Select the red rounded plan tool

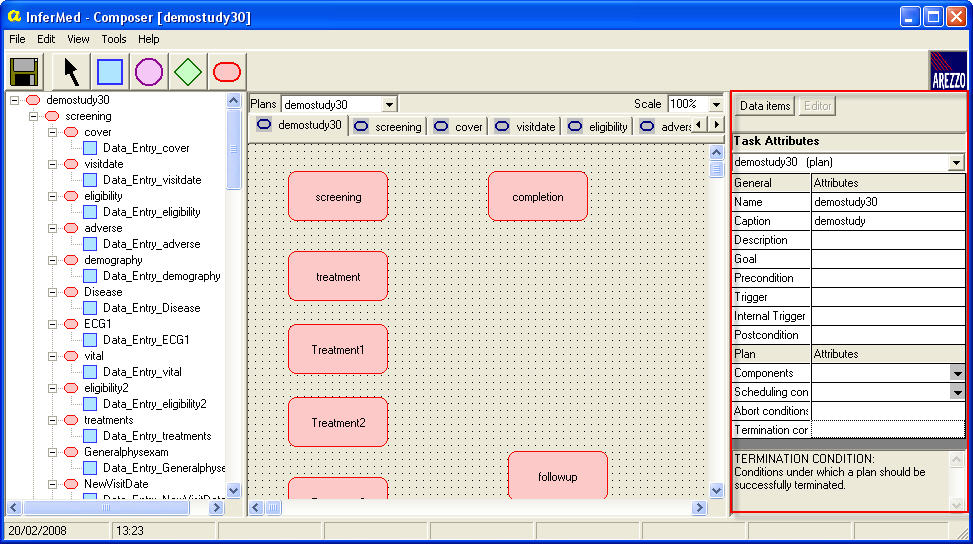[x=227, y=72]
